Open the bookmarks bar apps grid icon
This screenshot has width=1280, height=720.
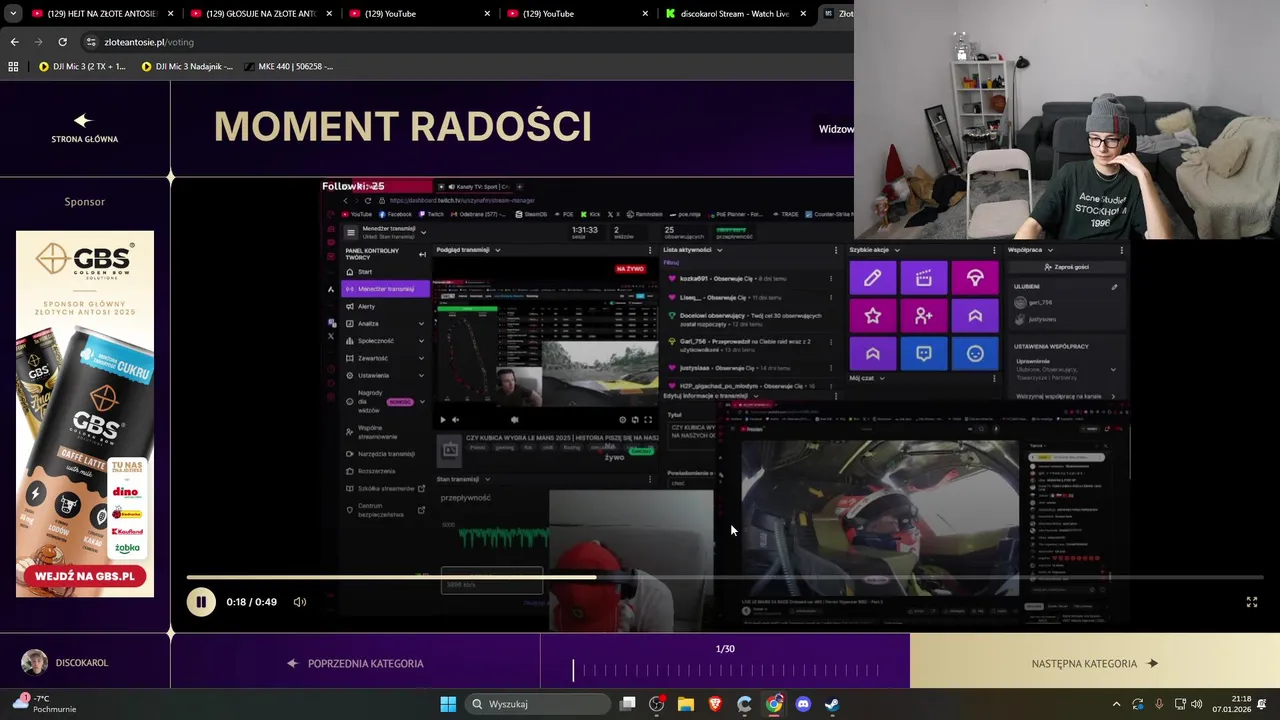tap(13, 67)
